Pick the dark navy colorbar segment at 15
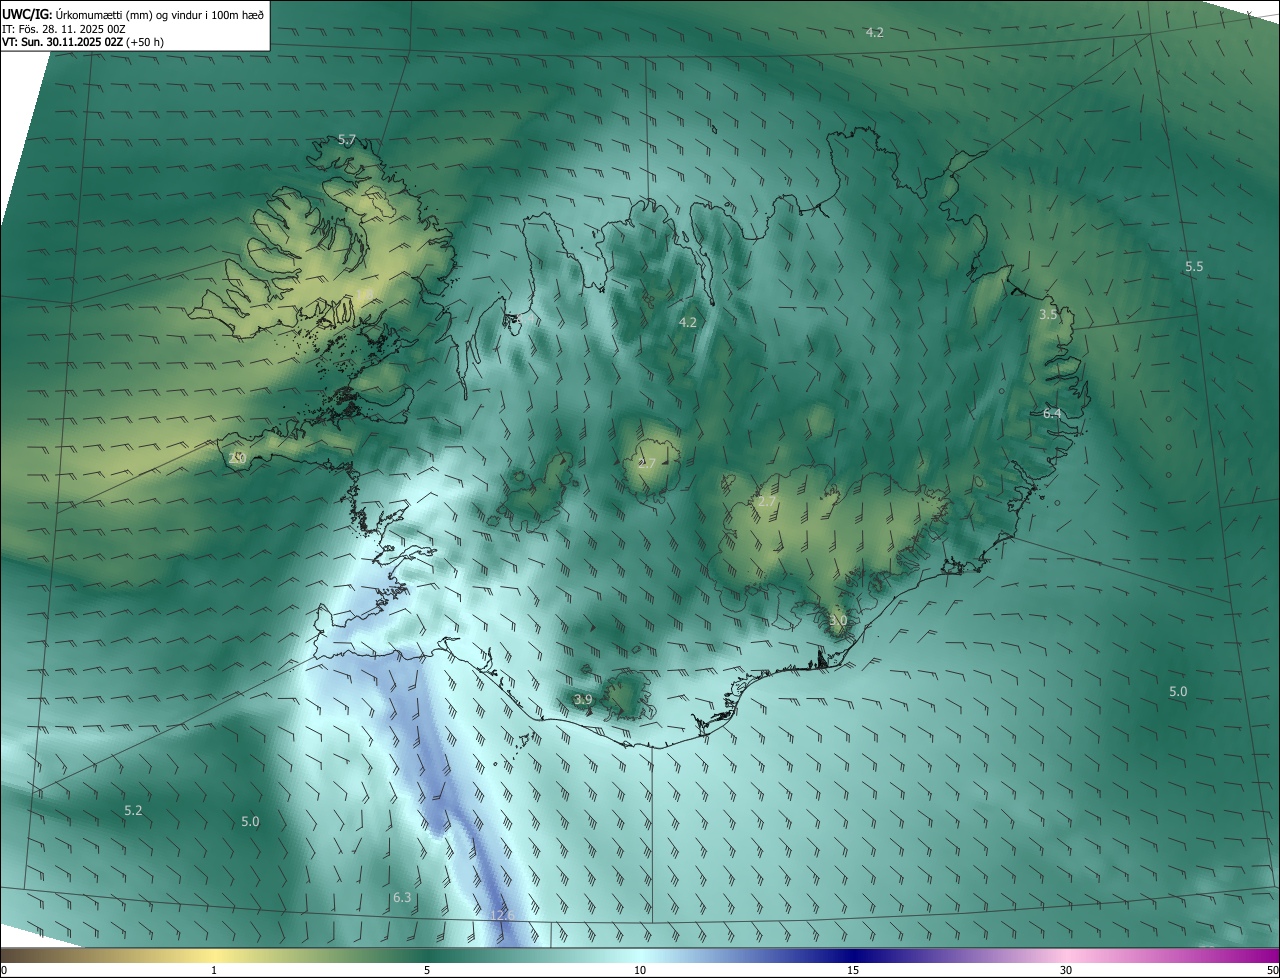Viewport: 1280px width, 978px height. coord(853,955)
